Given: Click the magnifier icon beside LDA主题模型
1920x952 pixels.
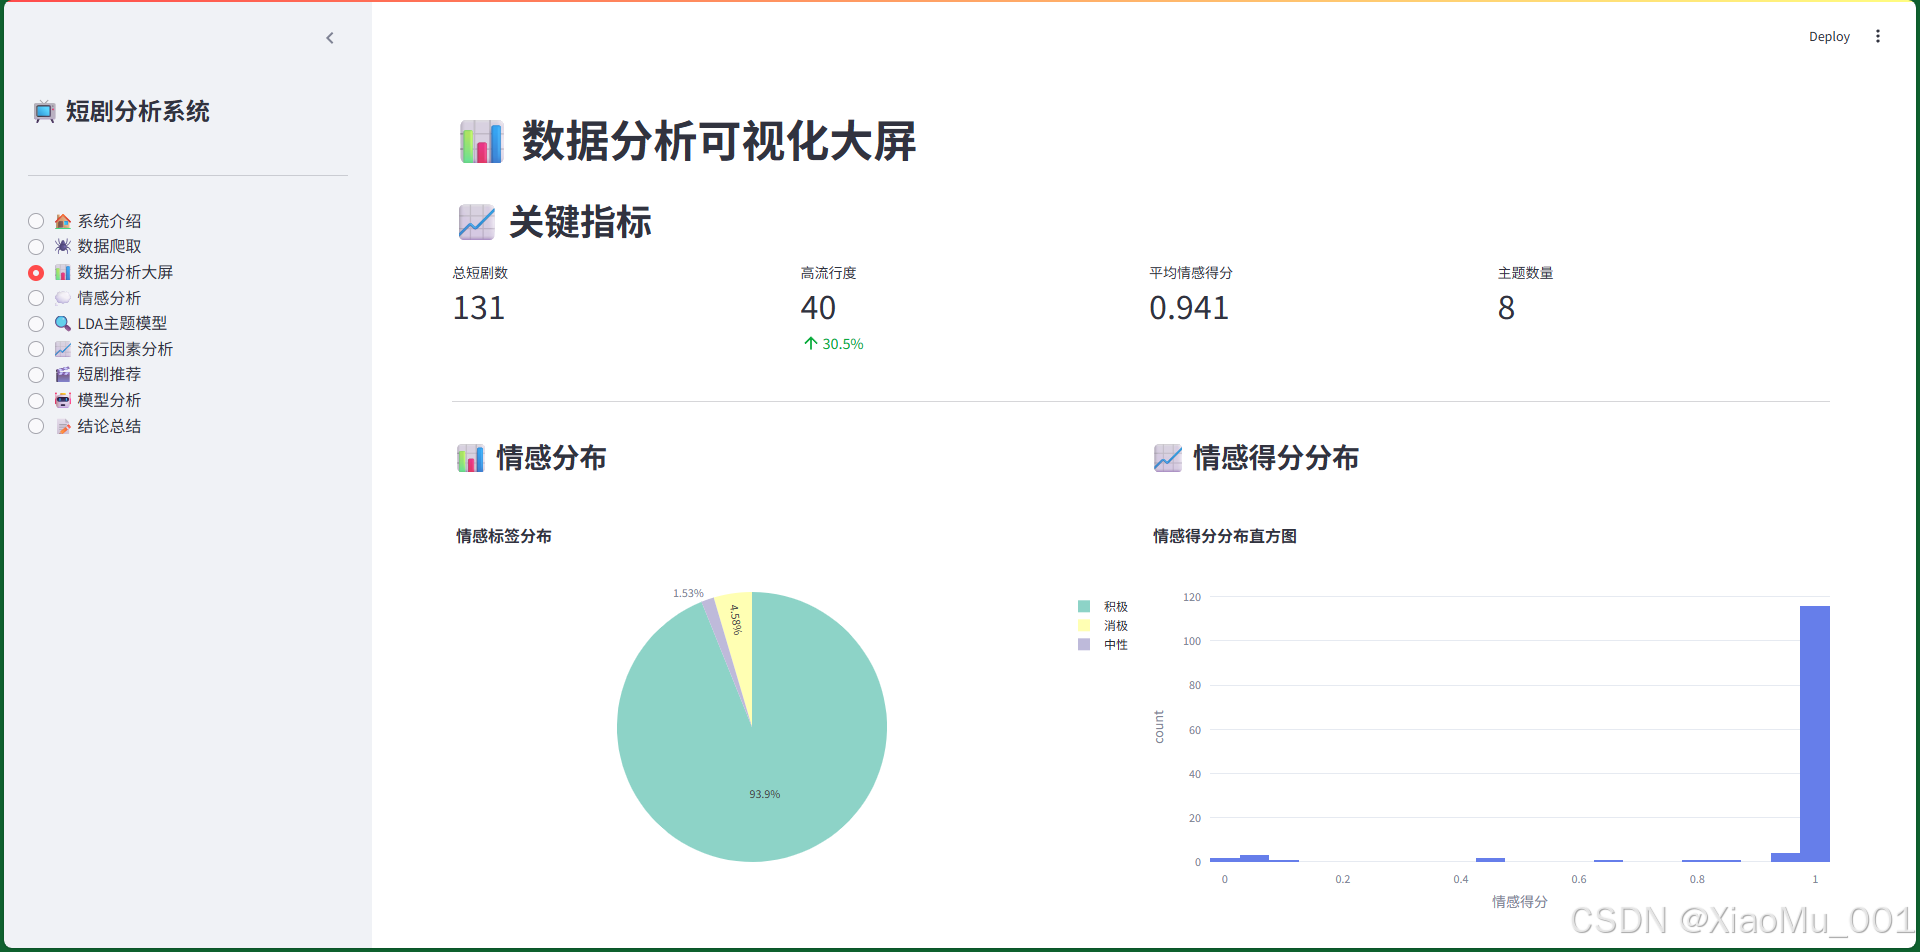Looking at the screenshot, I should coord(63,323).
